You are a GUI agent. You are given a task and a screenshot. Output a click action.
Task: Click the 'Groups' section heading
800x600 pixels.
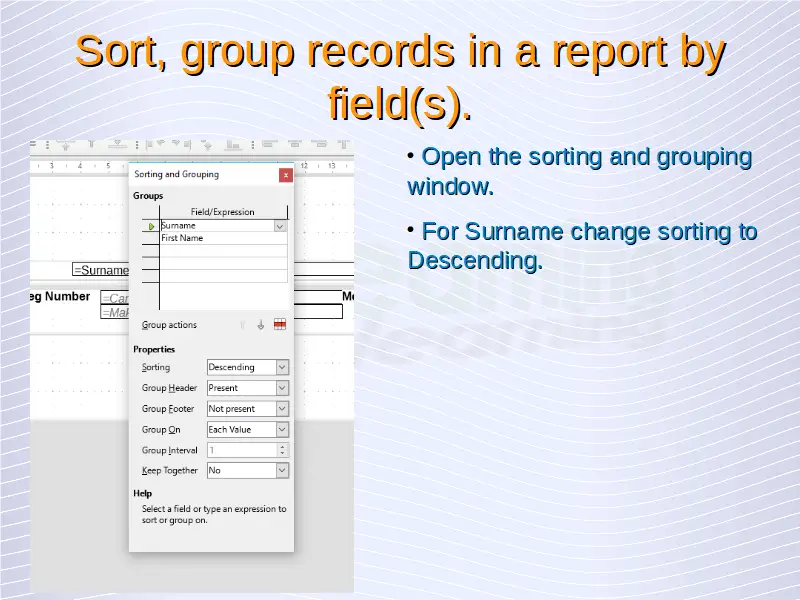(x=148, y=196)
